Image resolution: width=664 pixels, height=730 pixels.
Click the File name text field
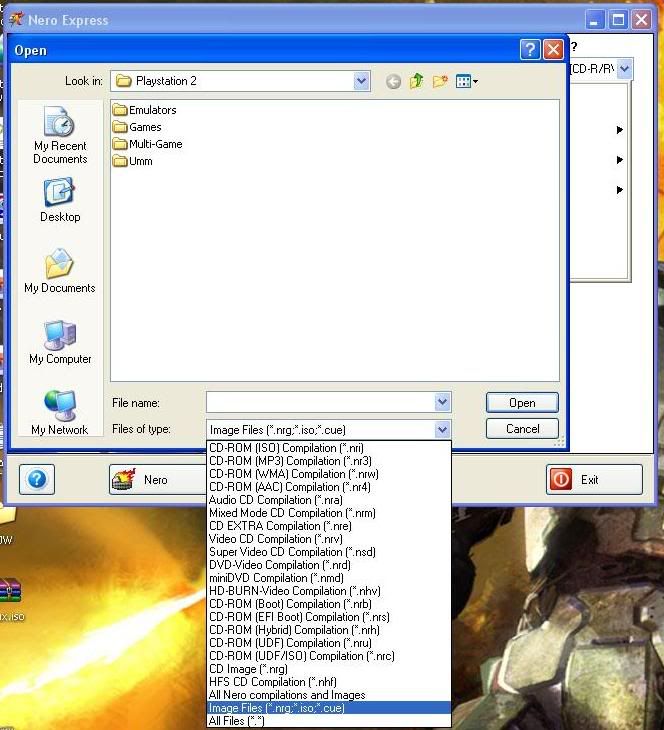(x=320, y=402)
